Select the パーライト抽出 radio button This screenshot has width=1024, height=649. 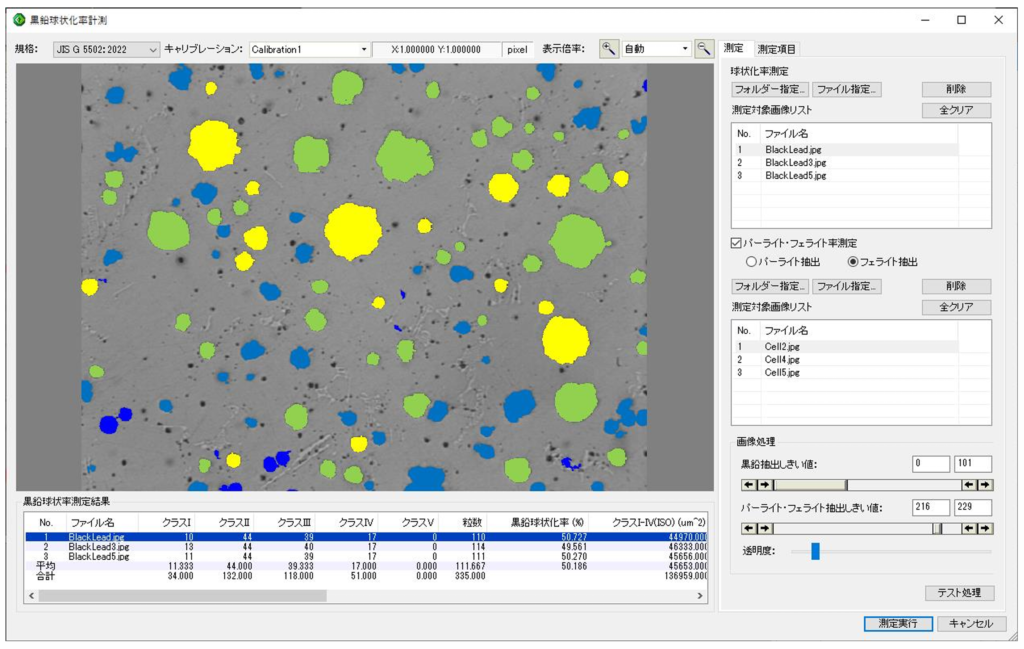click(x=752, y=262)
